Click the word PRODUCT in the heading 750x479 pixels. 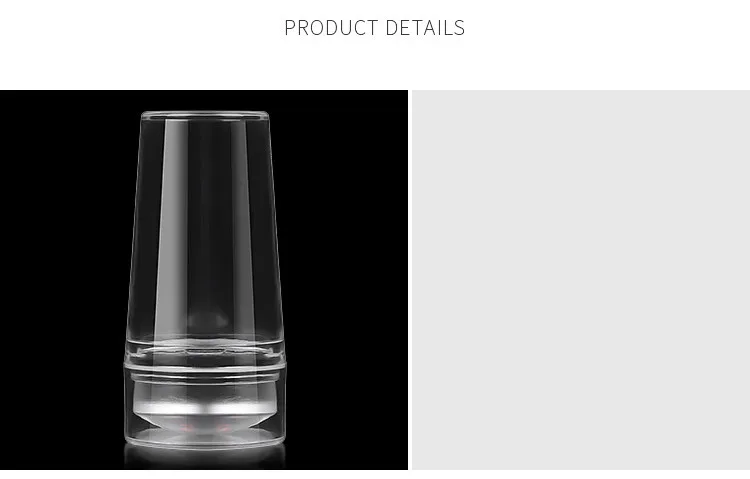tap(331, 28)
